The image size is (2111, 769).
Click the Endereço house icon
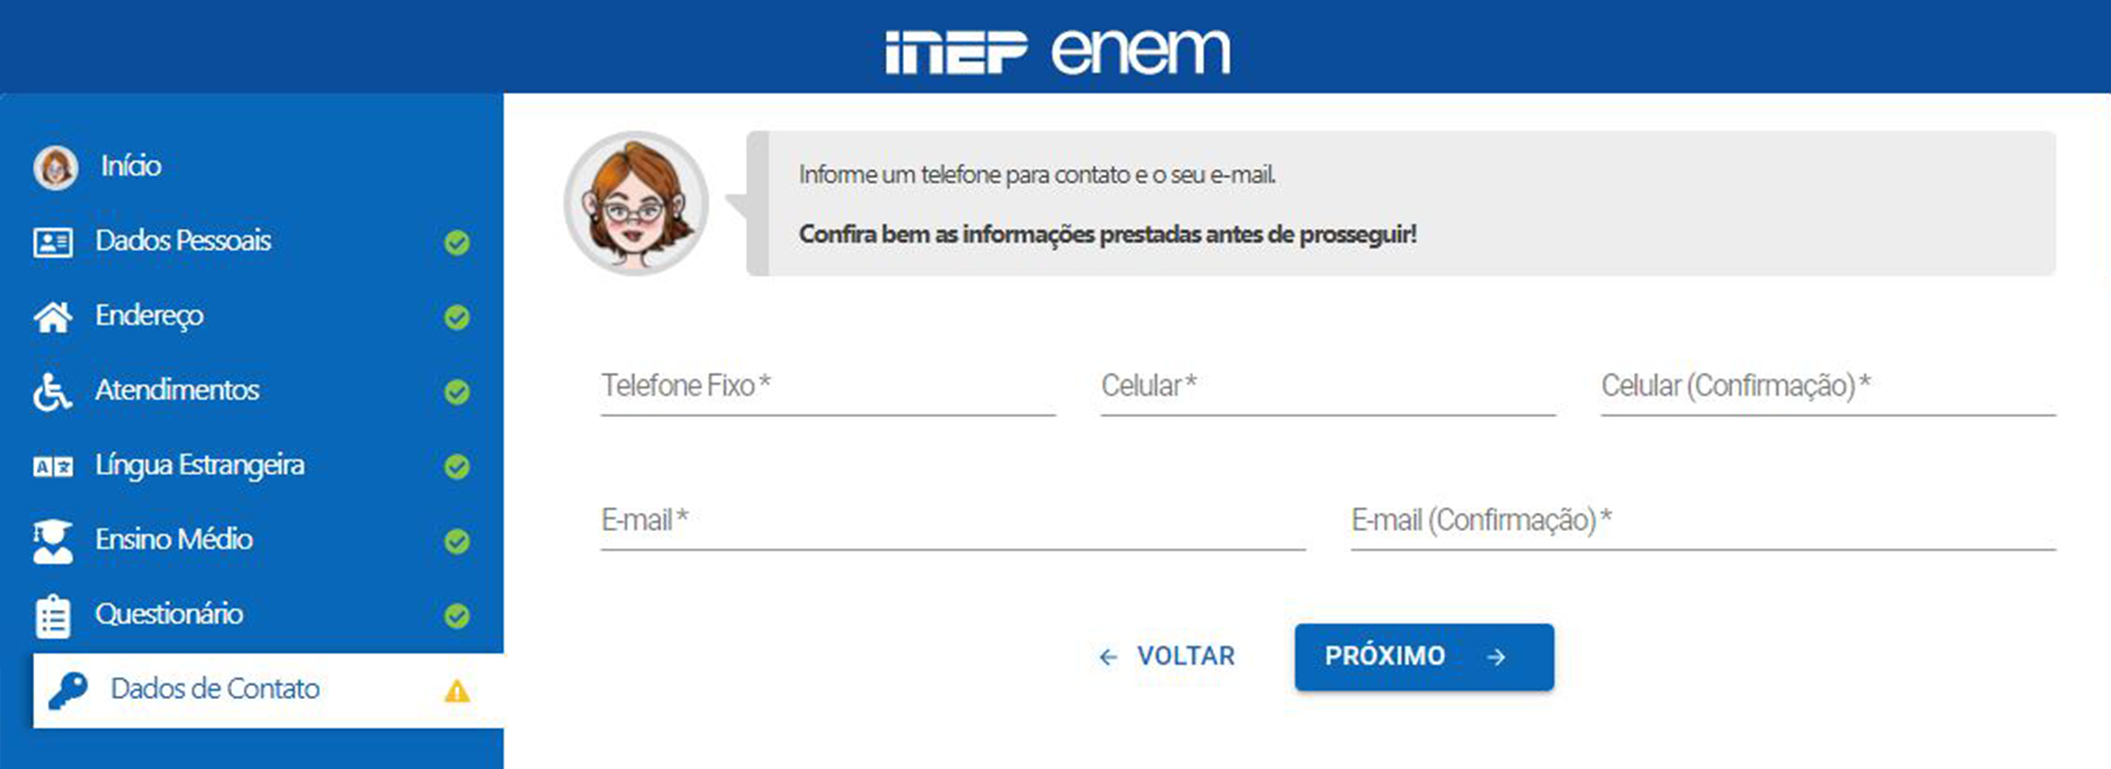click(53, 317)
